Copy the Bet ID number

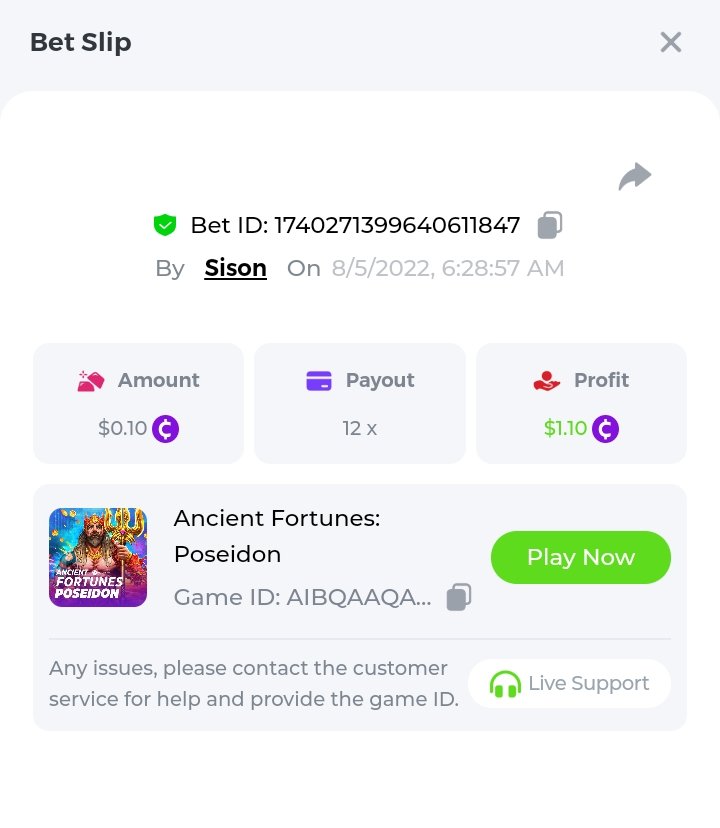(550, 225)
